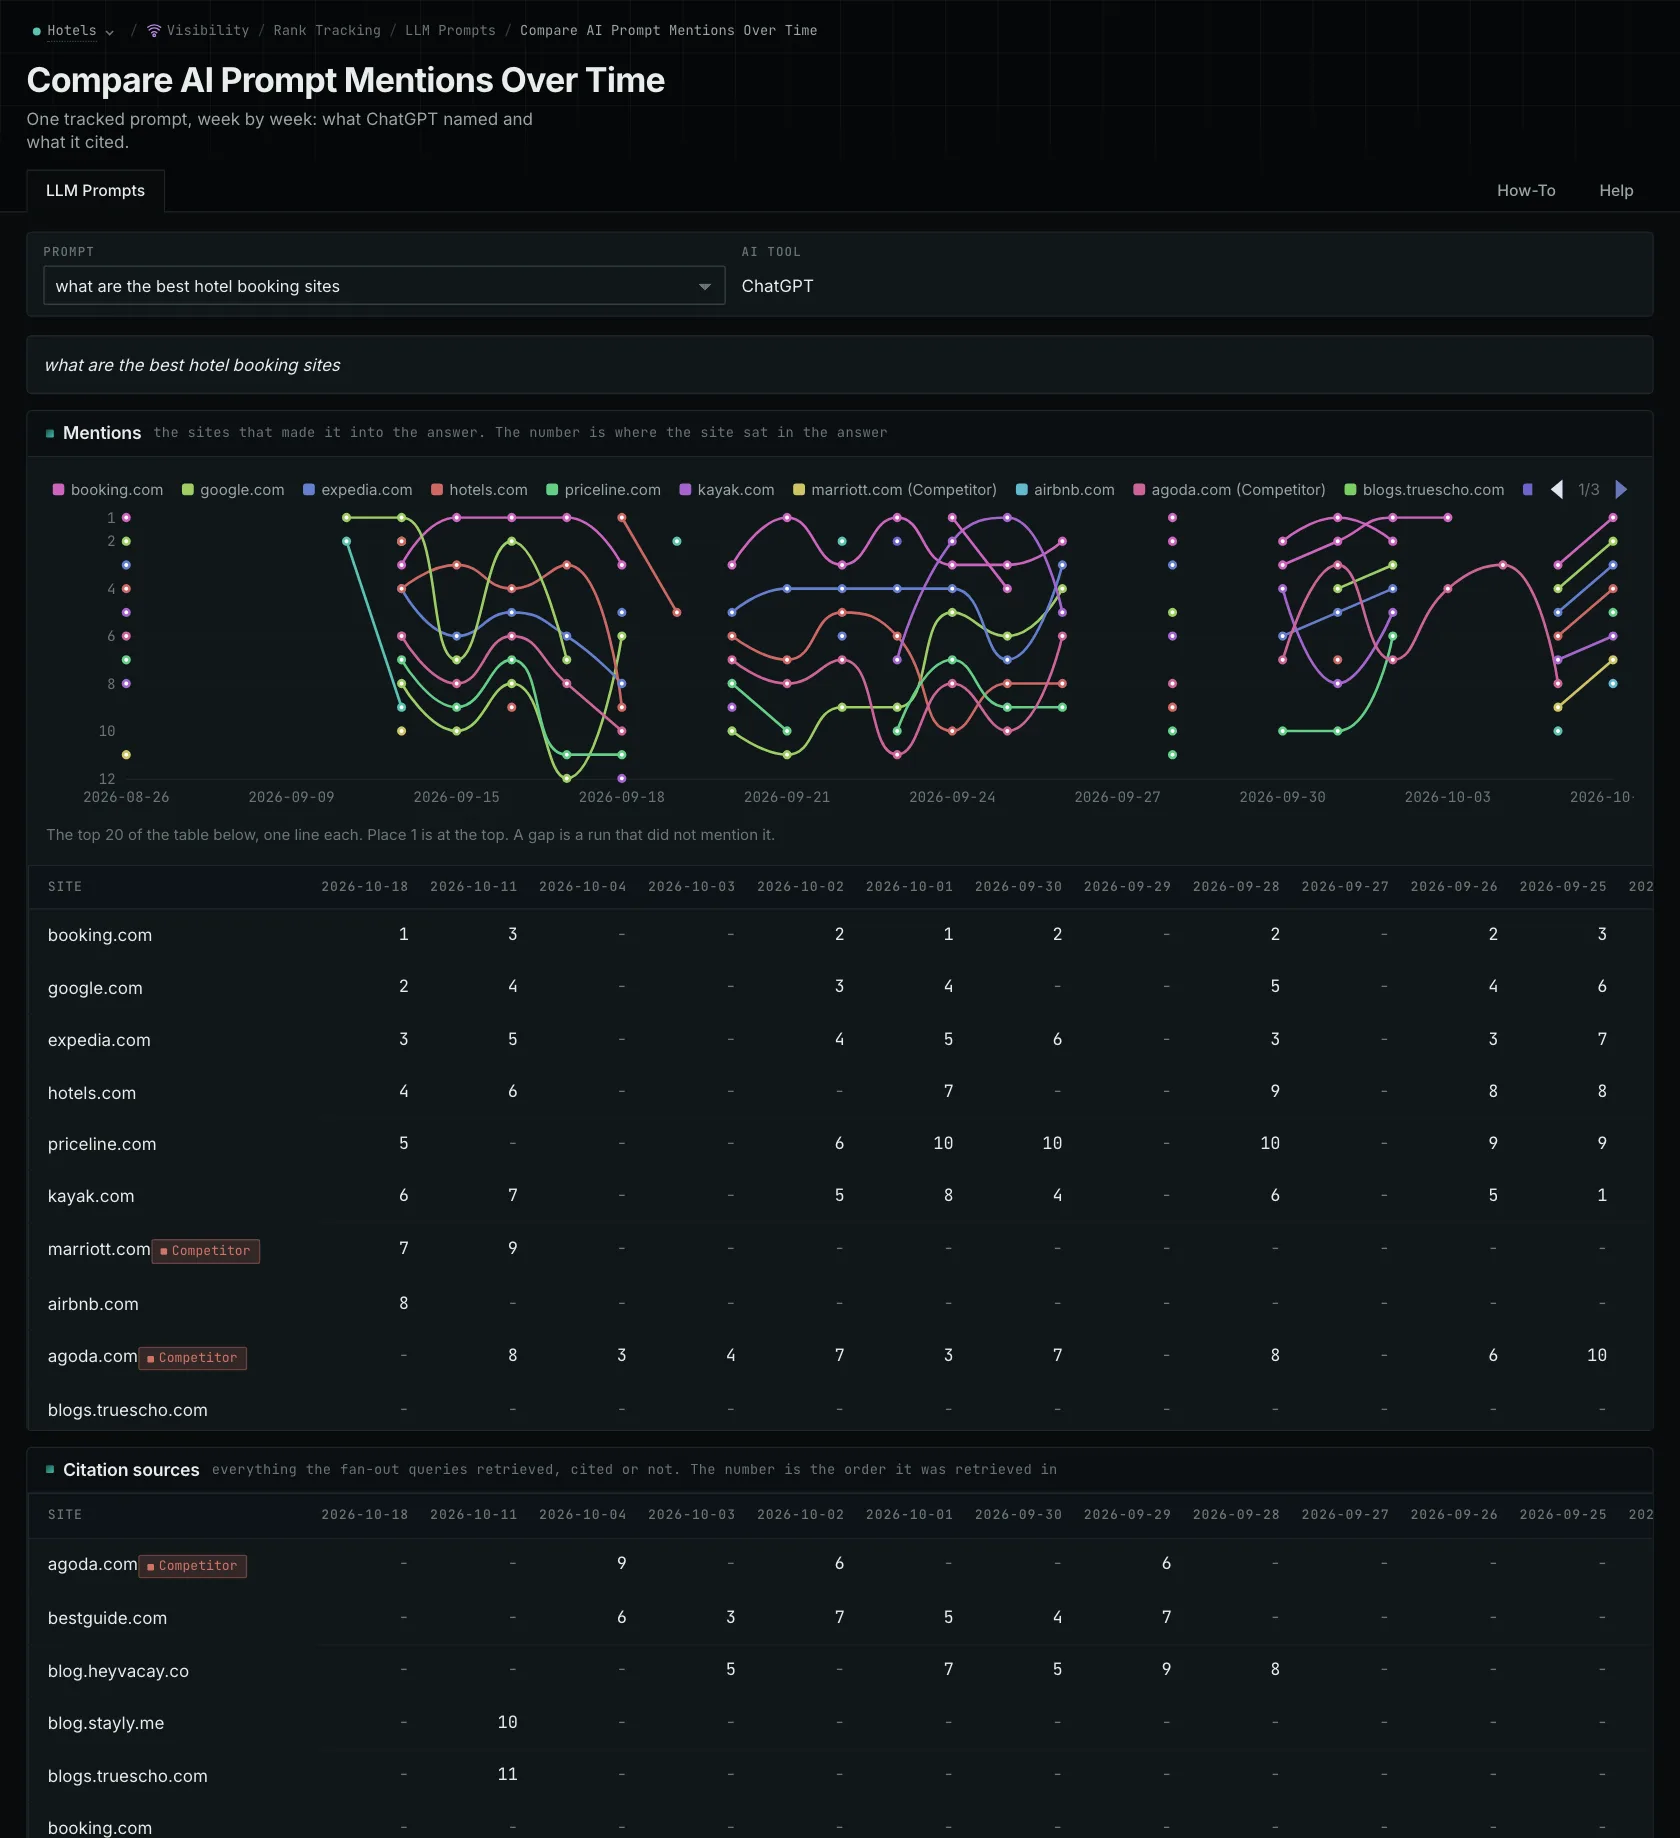This screenshot has height=1838, width=1680.
Task: Expand the prompt selector dropdown
Action: click(x=384, y=286)
